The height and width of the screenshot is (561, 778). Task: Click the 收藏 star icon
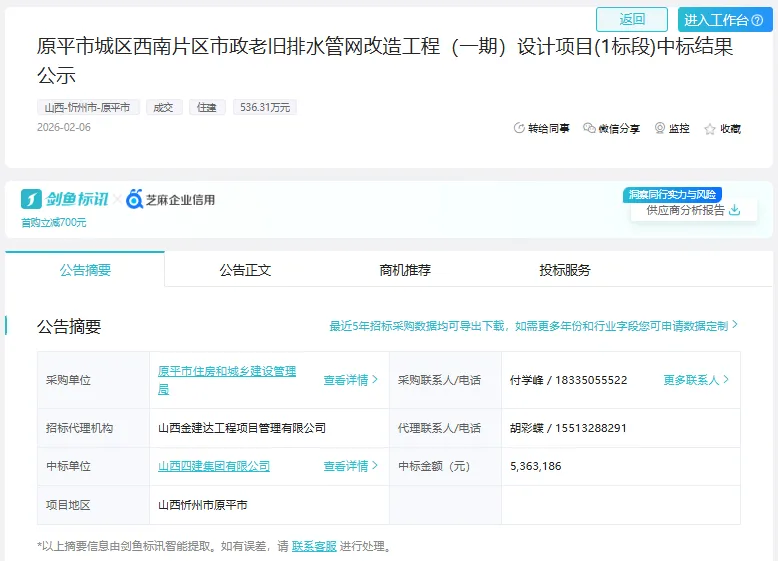(x=710, y=129)
